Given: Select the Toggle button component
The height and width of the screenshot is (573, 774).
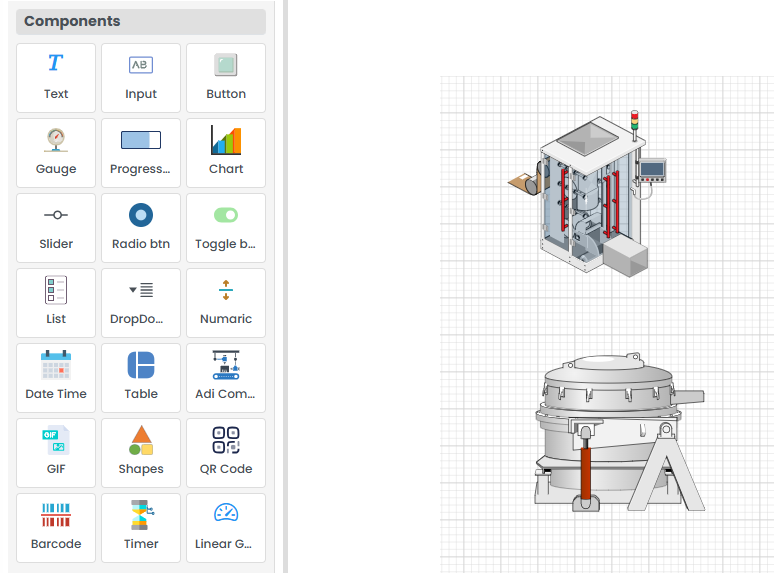Looking at the screenshot, I should pyautogui.click(x=226, y=228).
